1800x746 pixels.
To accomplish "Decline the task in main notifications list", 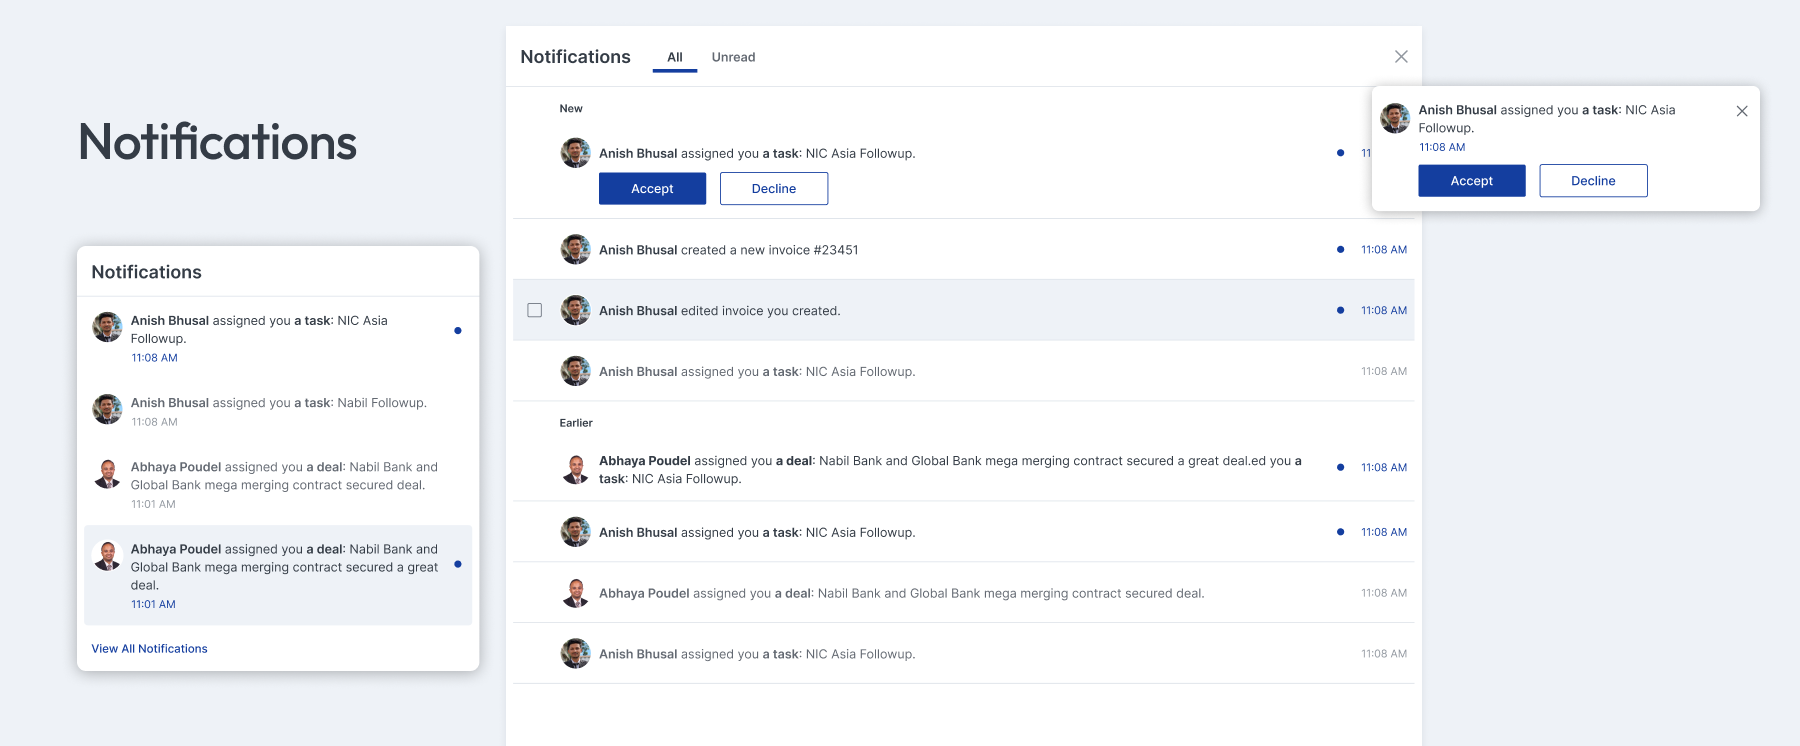I will 774,189.
